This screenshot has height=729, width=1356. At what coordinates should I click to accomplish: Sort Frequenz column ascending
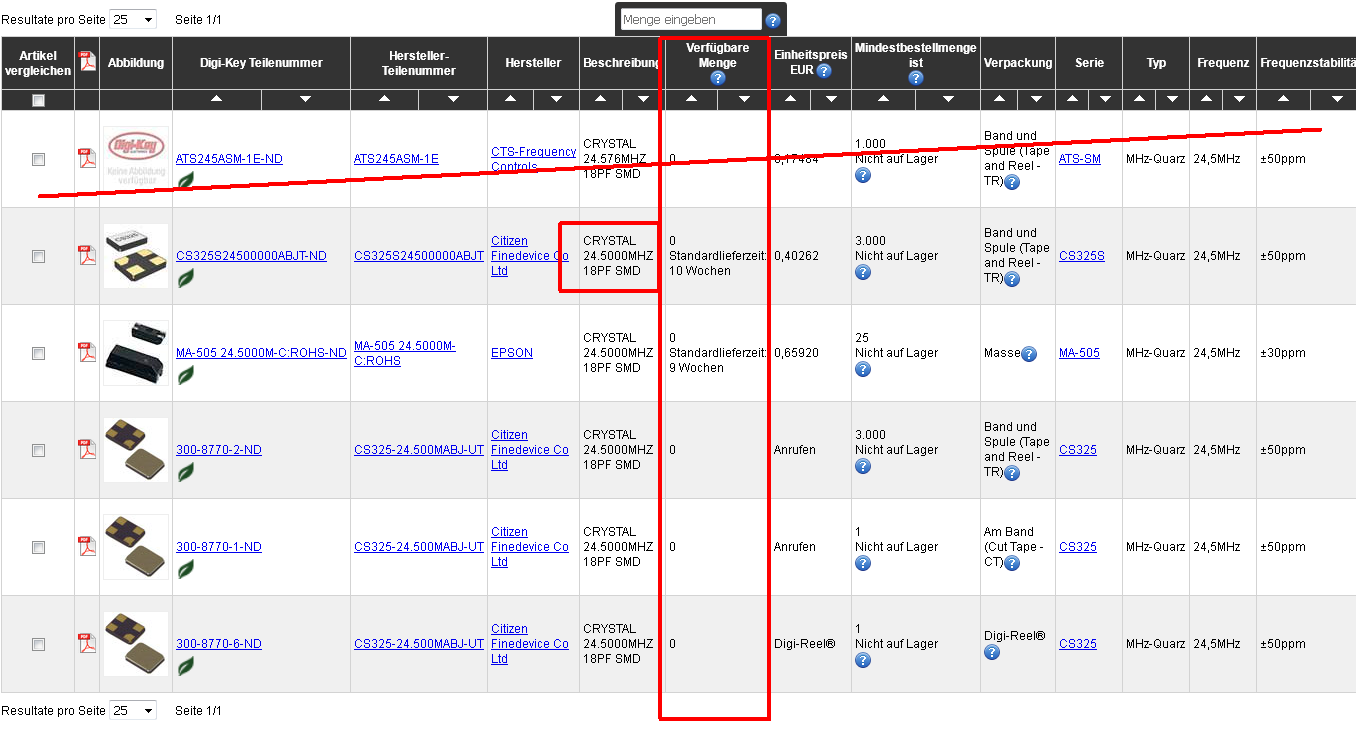pos(1207,100)
